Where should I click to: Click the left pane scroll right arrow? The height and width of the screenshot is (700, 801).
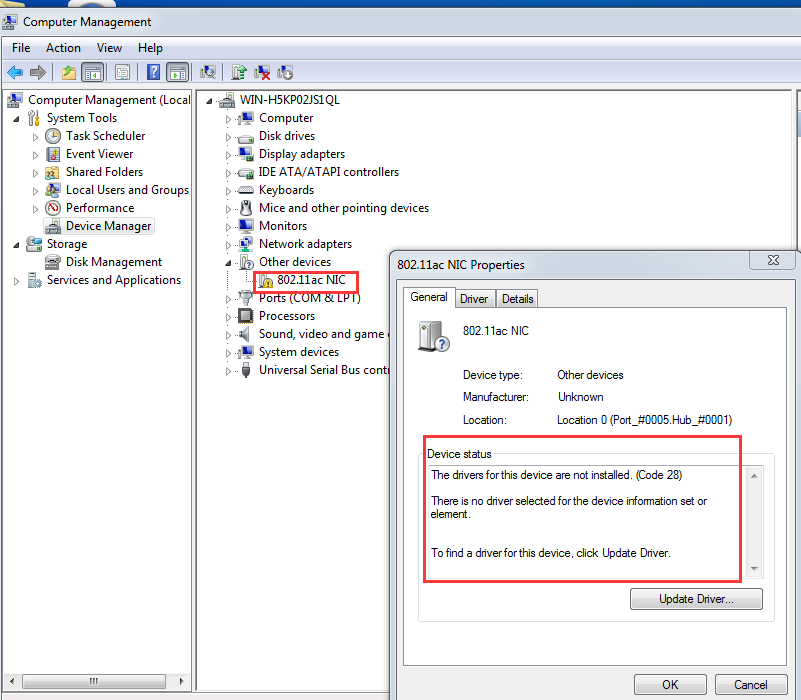tap(181, 681)
